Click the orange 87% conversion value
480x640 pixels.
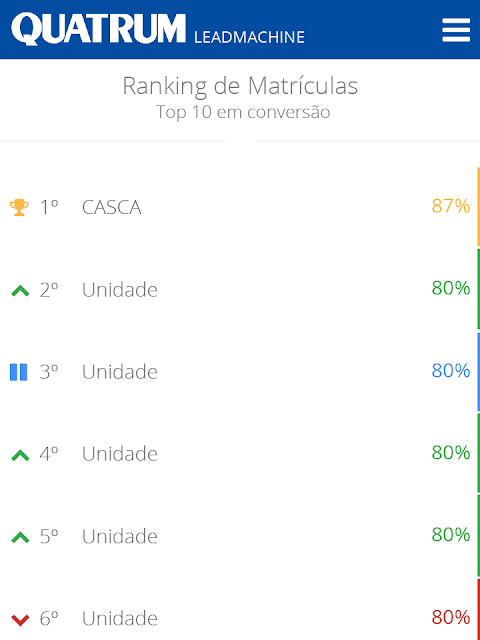coord(451,206)
